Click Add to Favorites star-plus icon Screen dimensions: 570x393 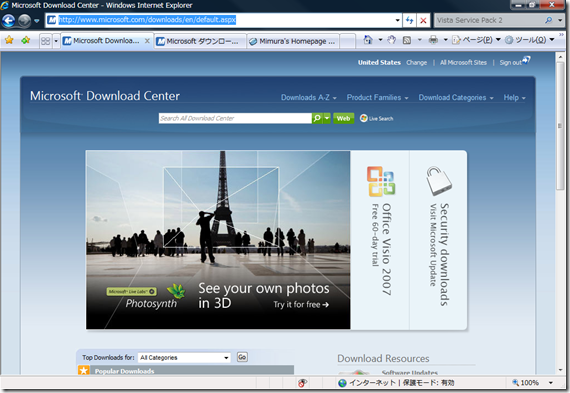[25, 40]
